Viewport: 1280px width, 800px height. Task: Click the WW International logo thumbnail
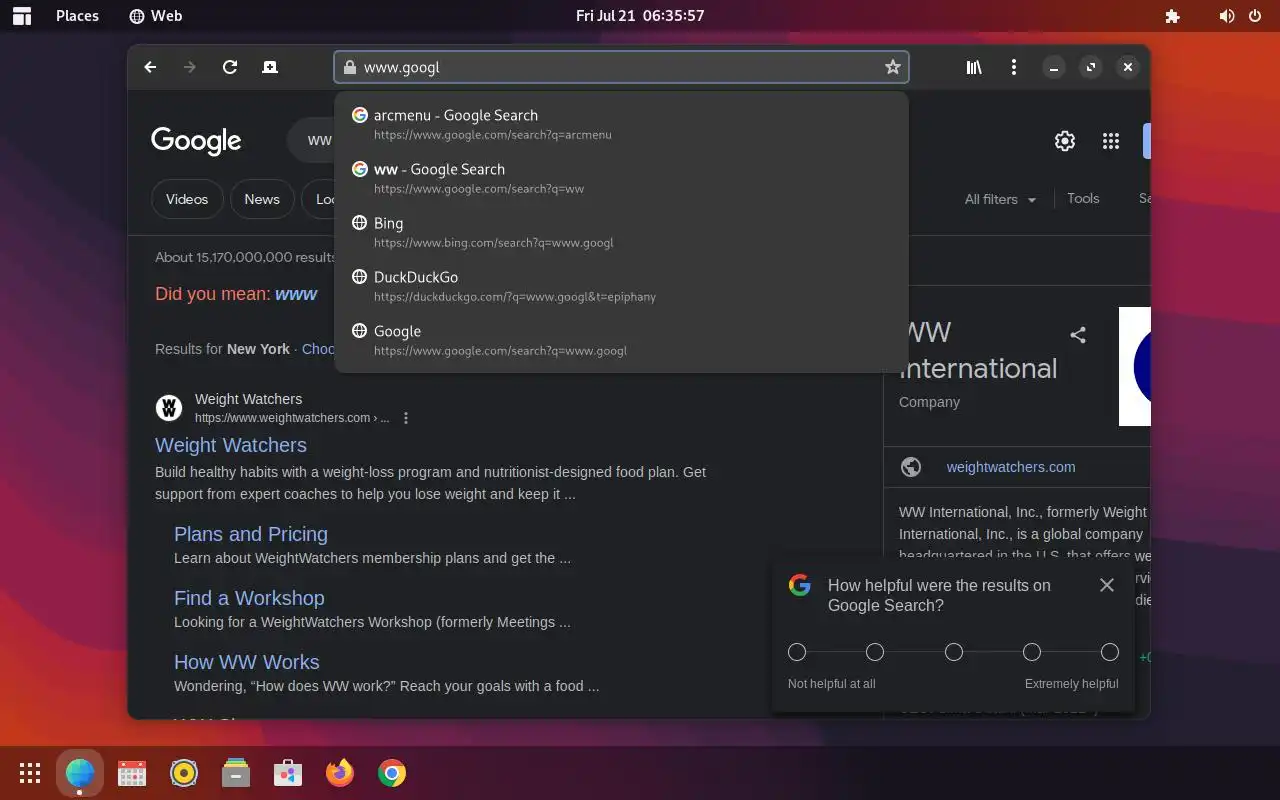click(x=1135, y=366)
